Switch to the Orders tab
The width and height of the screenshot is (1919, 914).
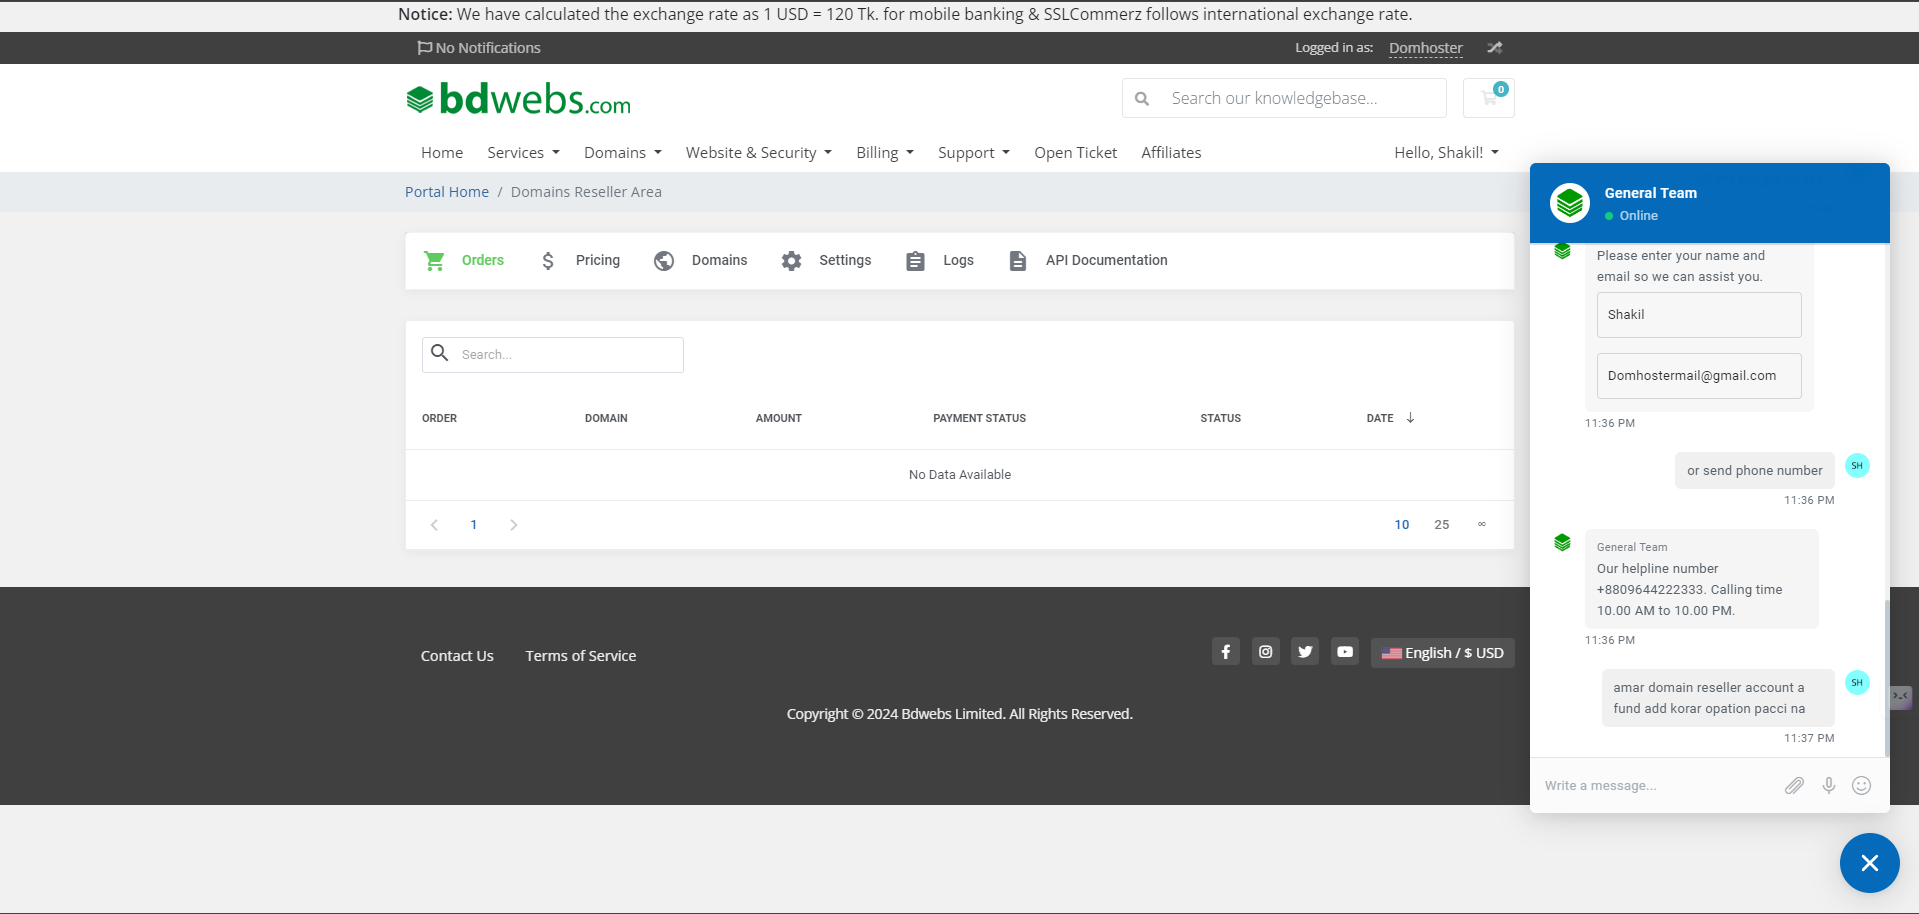tap(483, 260)
